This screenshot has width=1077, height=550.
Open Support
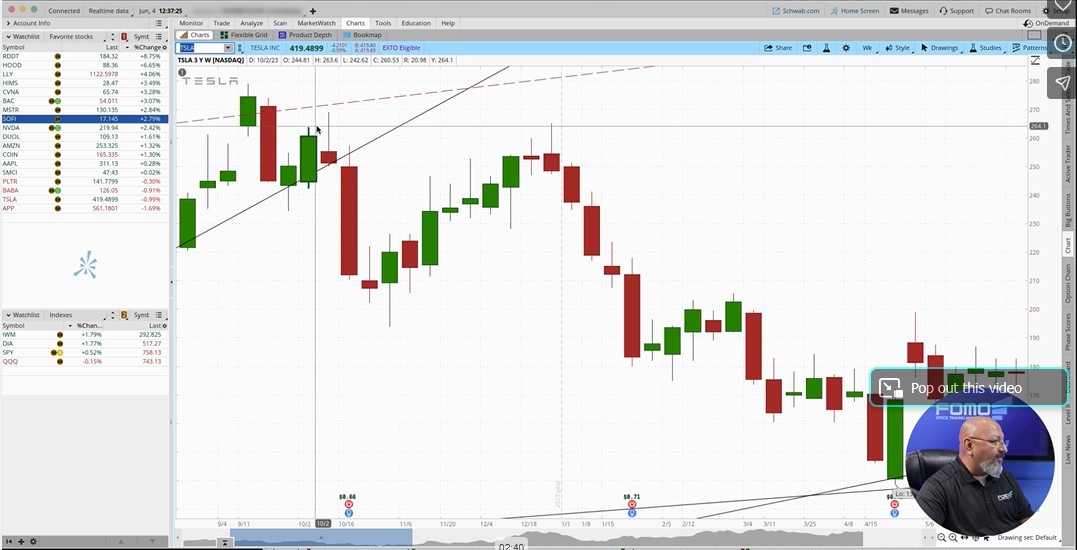956,11
